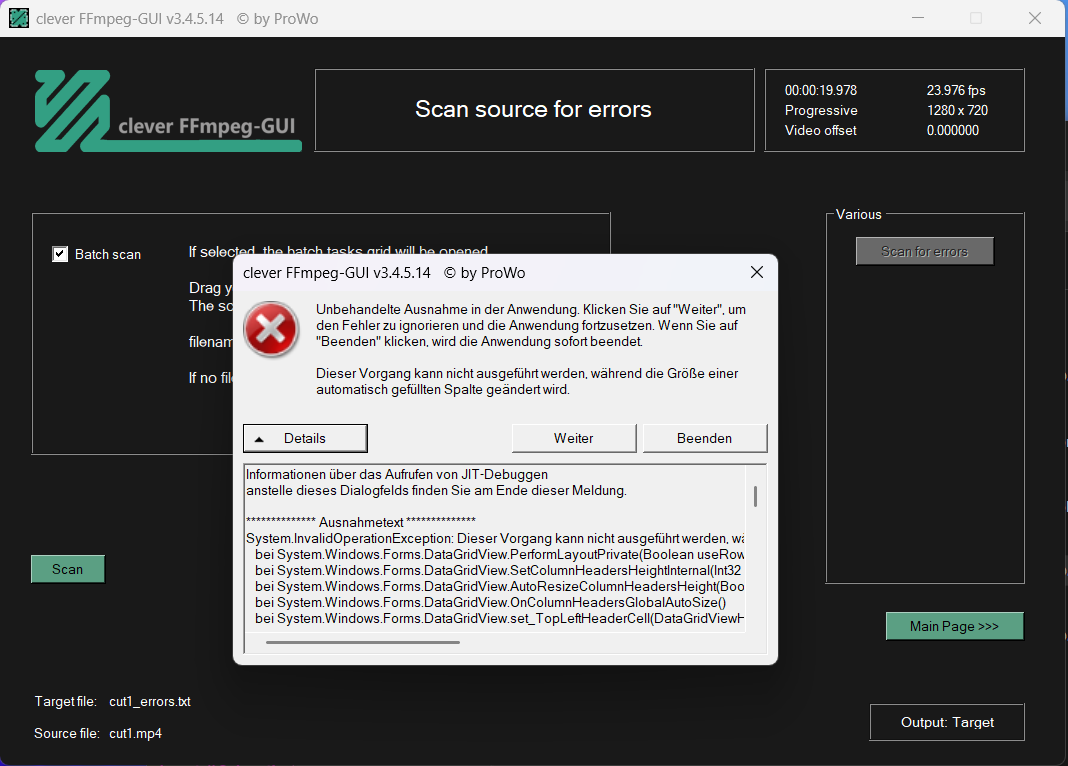Click the horizontal scrollbar in exception details
The image size is (1068, 766).
(363, 642)
